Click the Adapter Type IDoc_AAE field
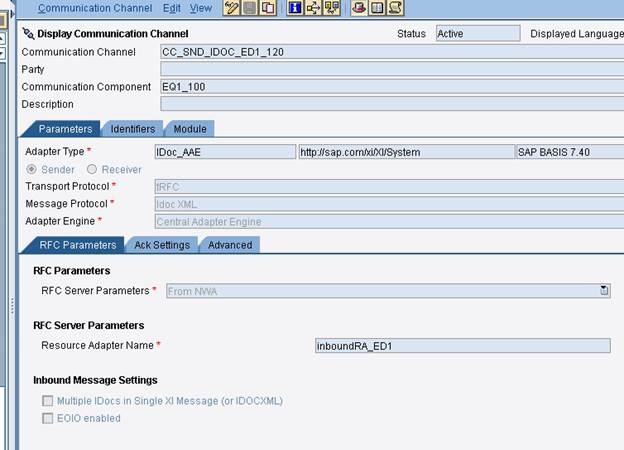624x450 pixels. 225,152
